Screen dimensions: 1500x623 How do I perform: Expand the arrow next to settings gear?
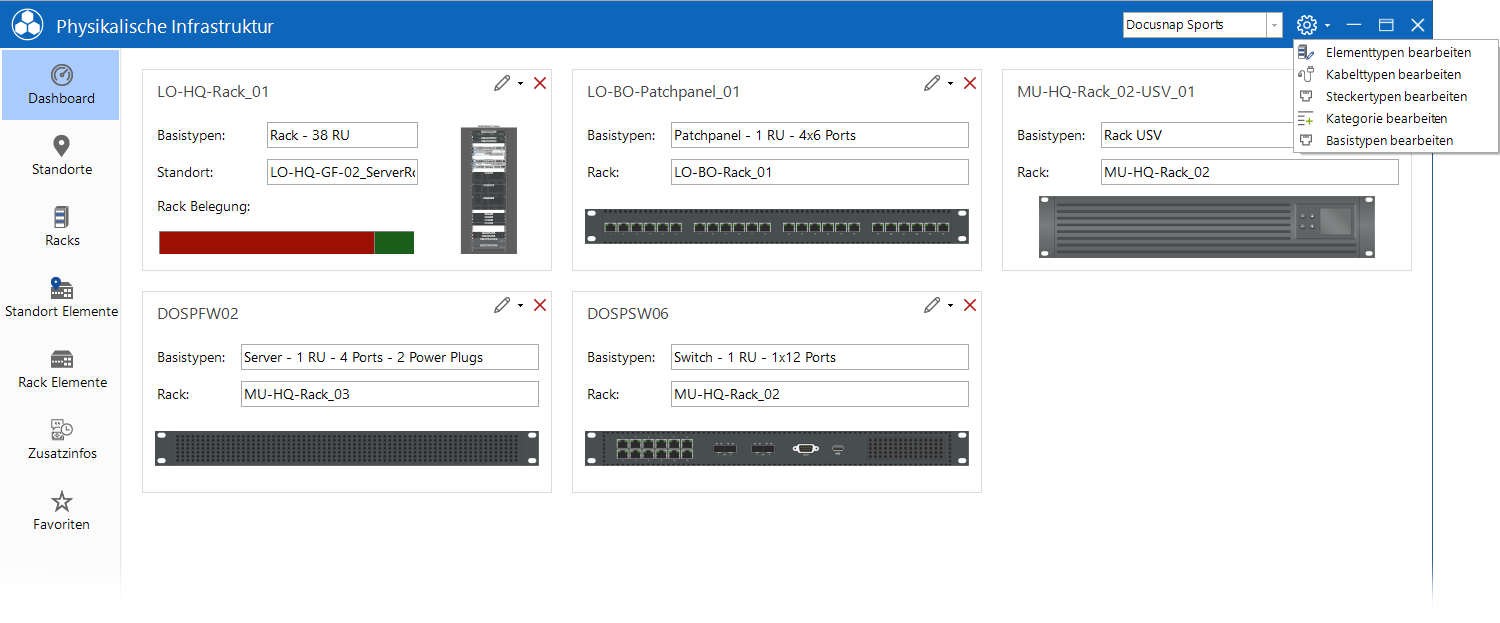coord(1327,26)
